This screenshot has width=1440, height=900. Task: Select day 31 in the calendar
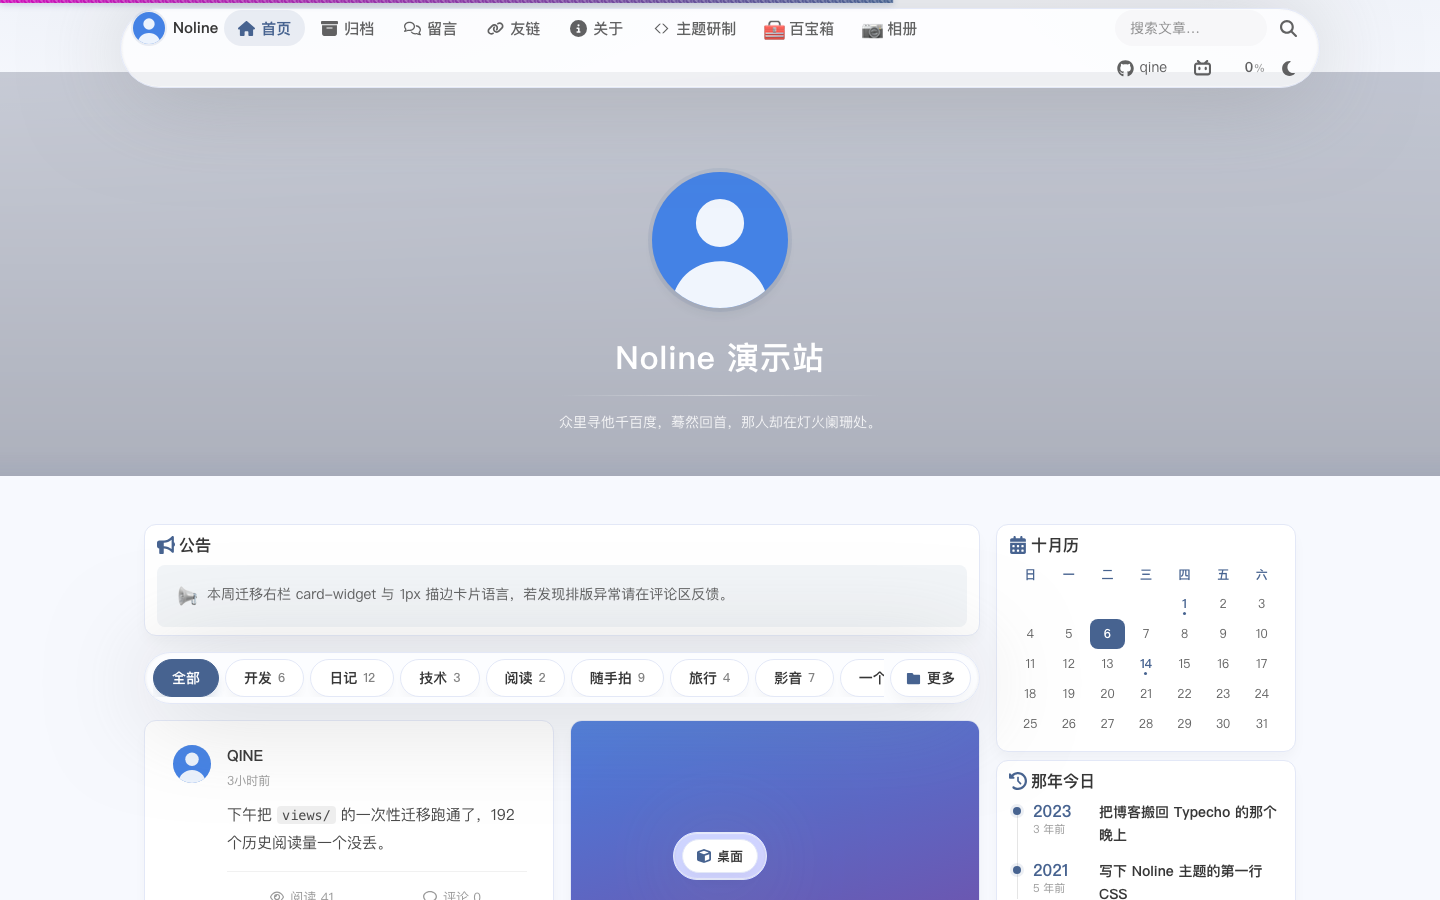1262,724
